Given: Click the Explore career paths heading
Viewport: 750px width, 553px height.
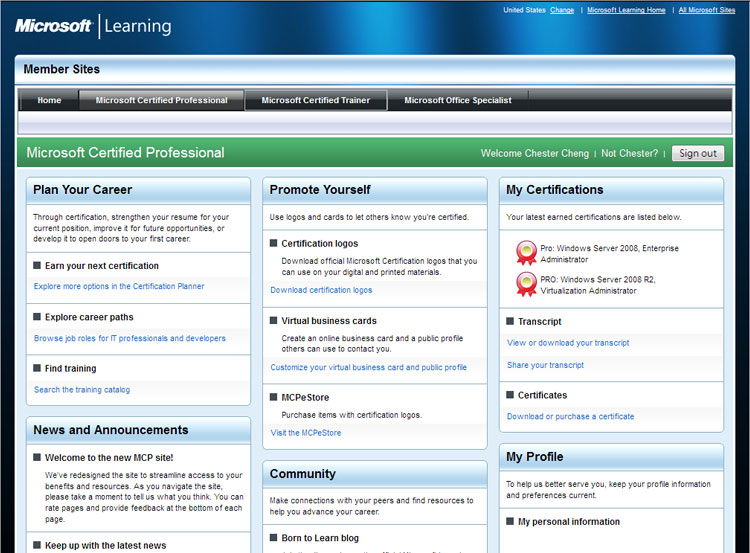Looking at the screenshot, I should tap(89, 317).
